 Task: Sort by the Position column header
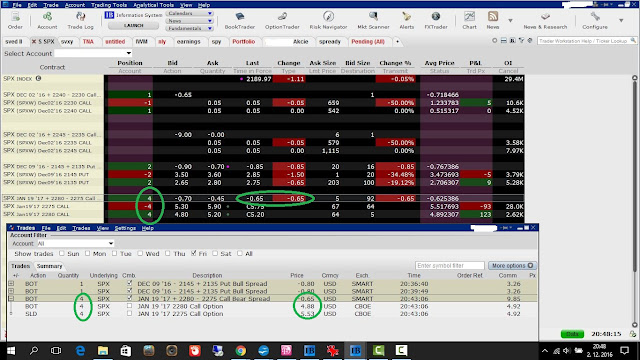tap(130, 63)
